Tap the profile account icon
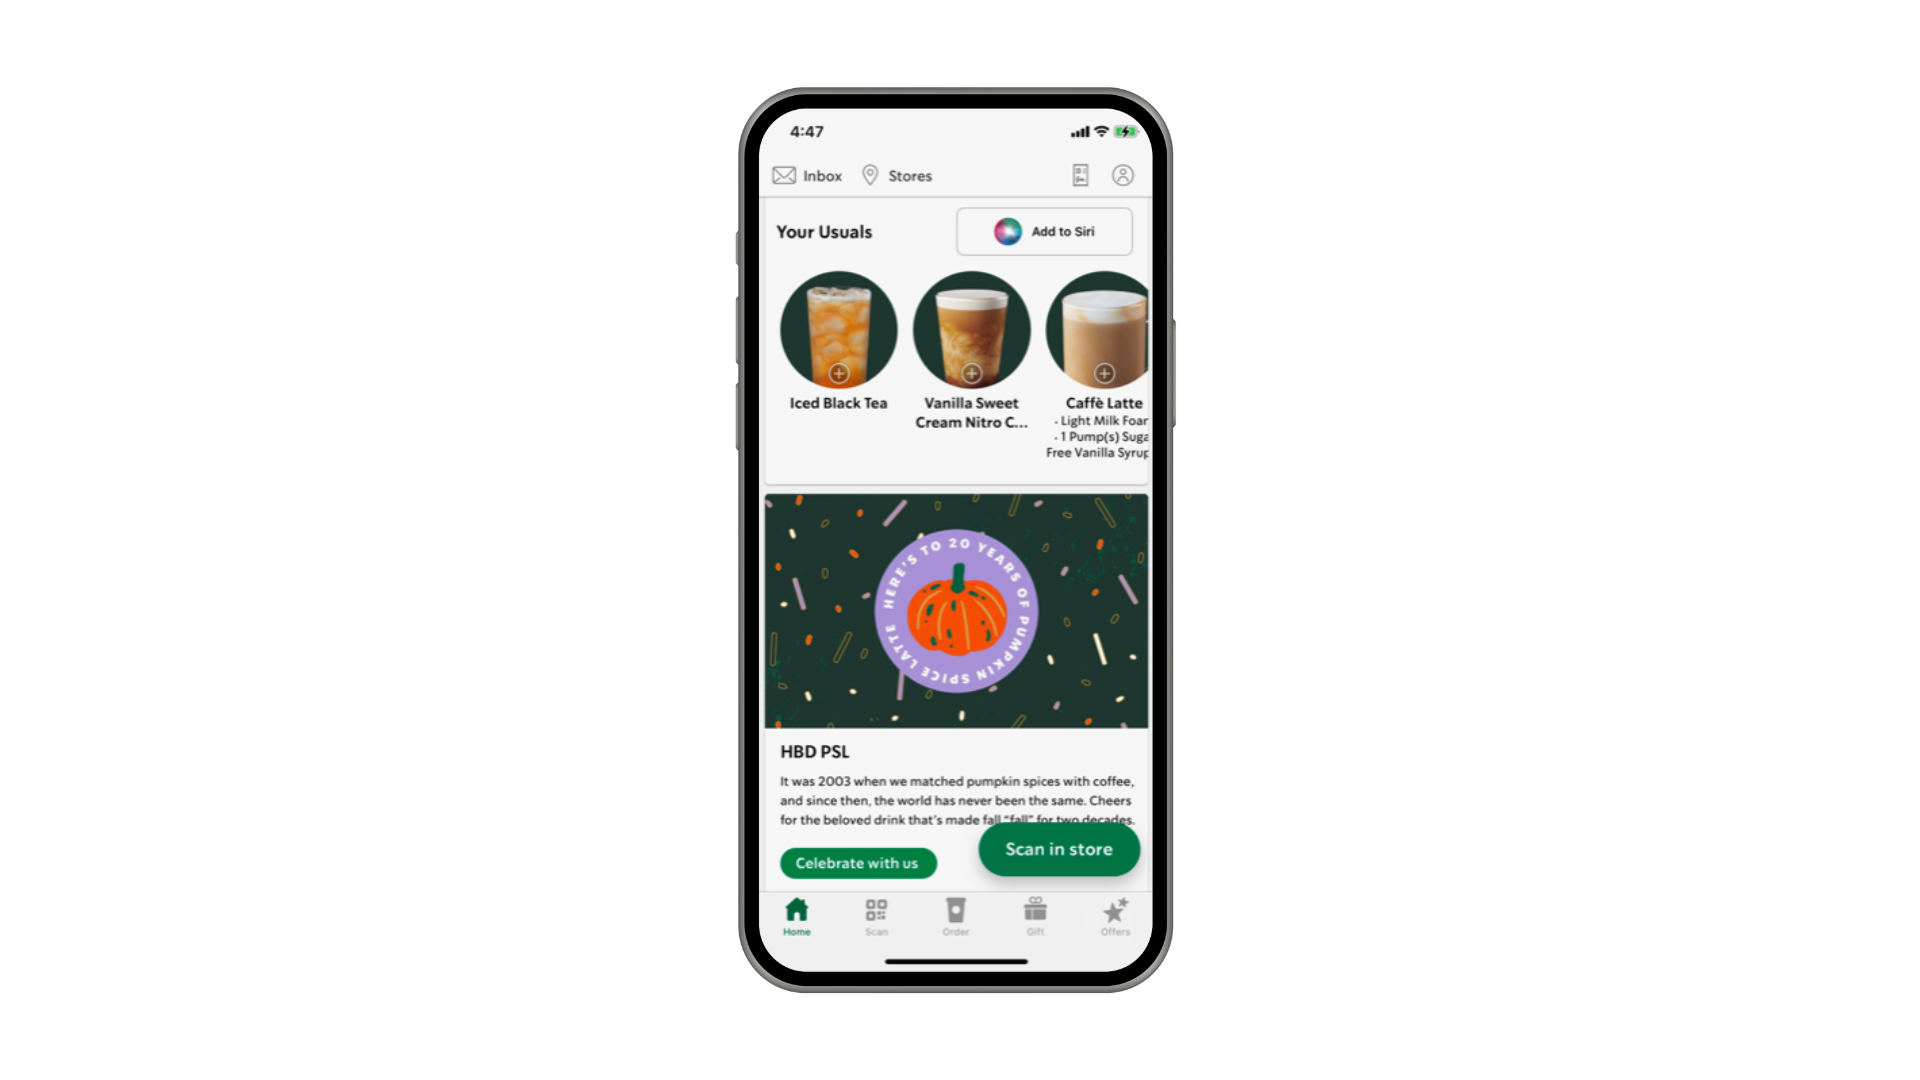 point(1122,173)
